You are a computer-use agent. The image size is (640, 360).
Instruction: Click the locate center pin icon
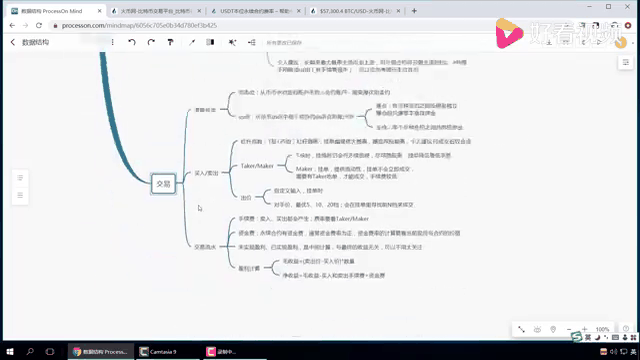553,329
